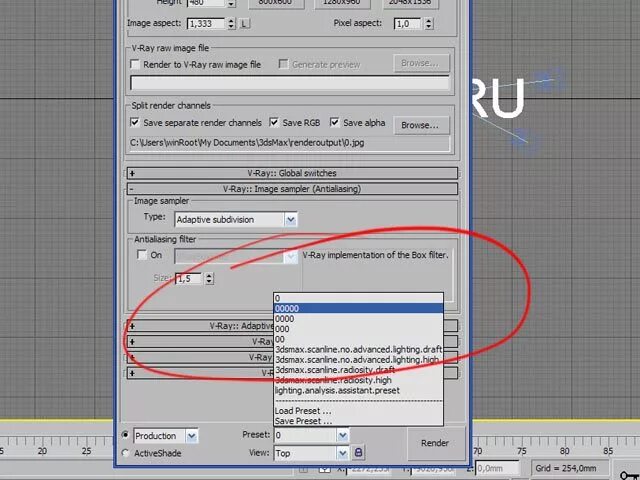
Task: Uncheck Save RGB option
Action: (274, 122)
